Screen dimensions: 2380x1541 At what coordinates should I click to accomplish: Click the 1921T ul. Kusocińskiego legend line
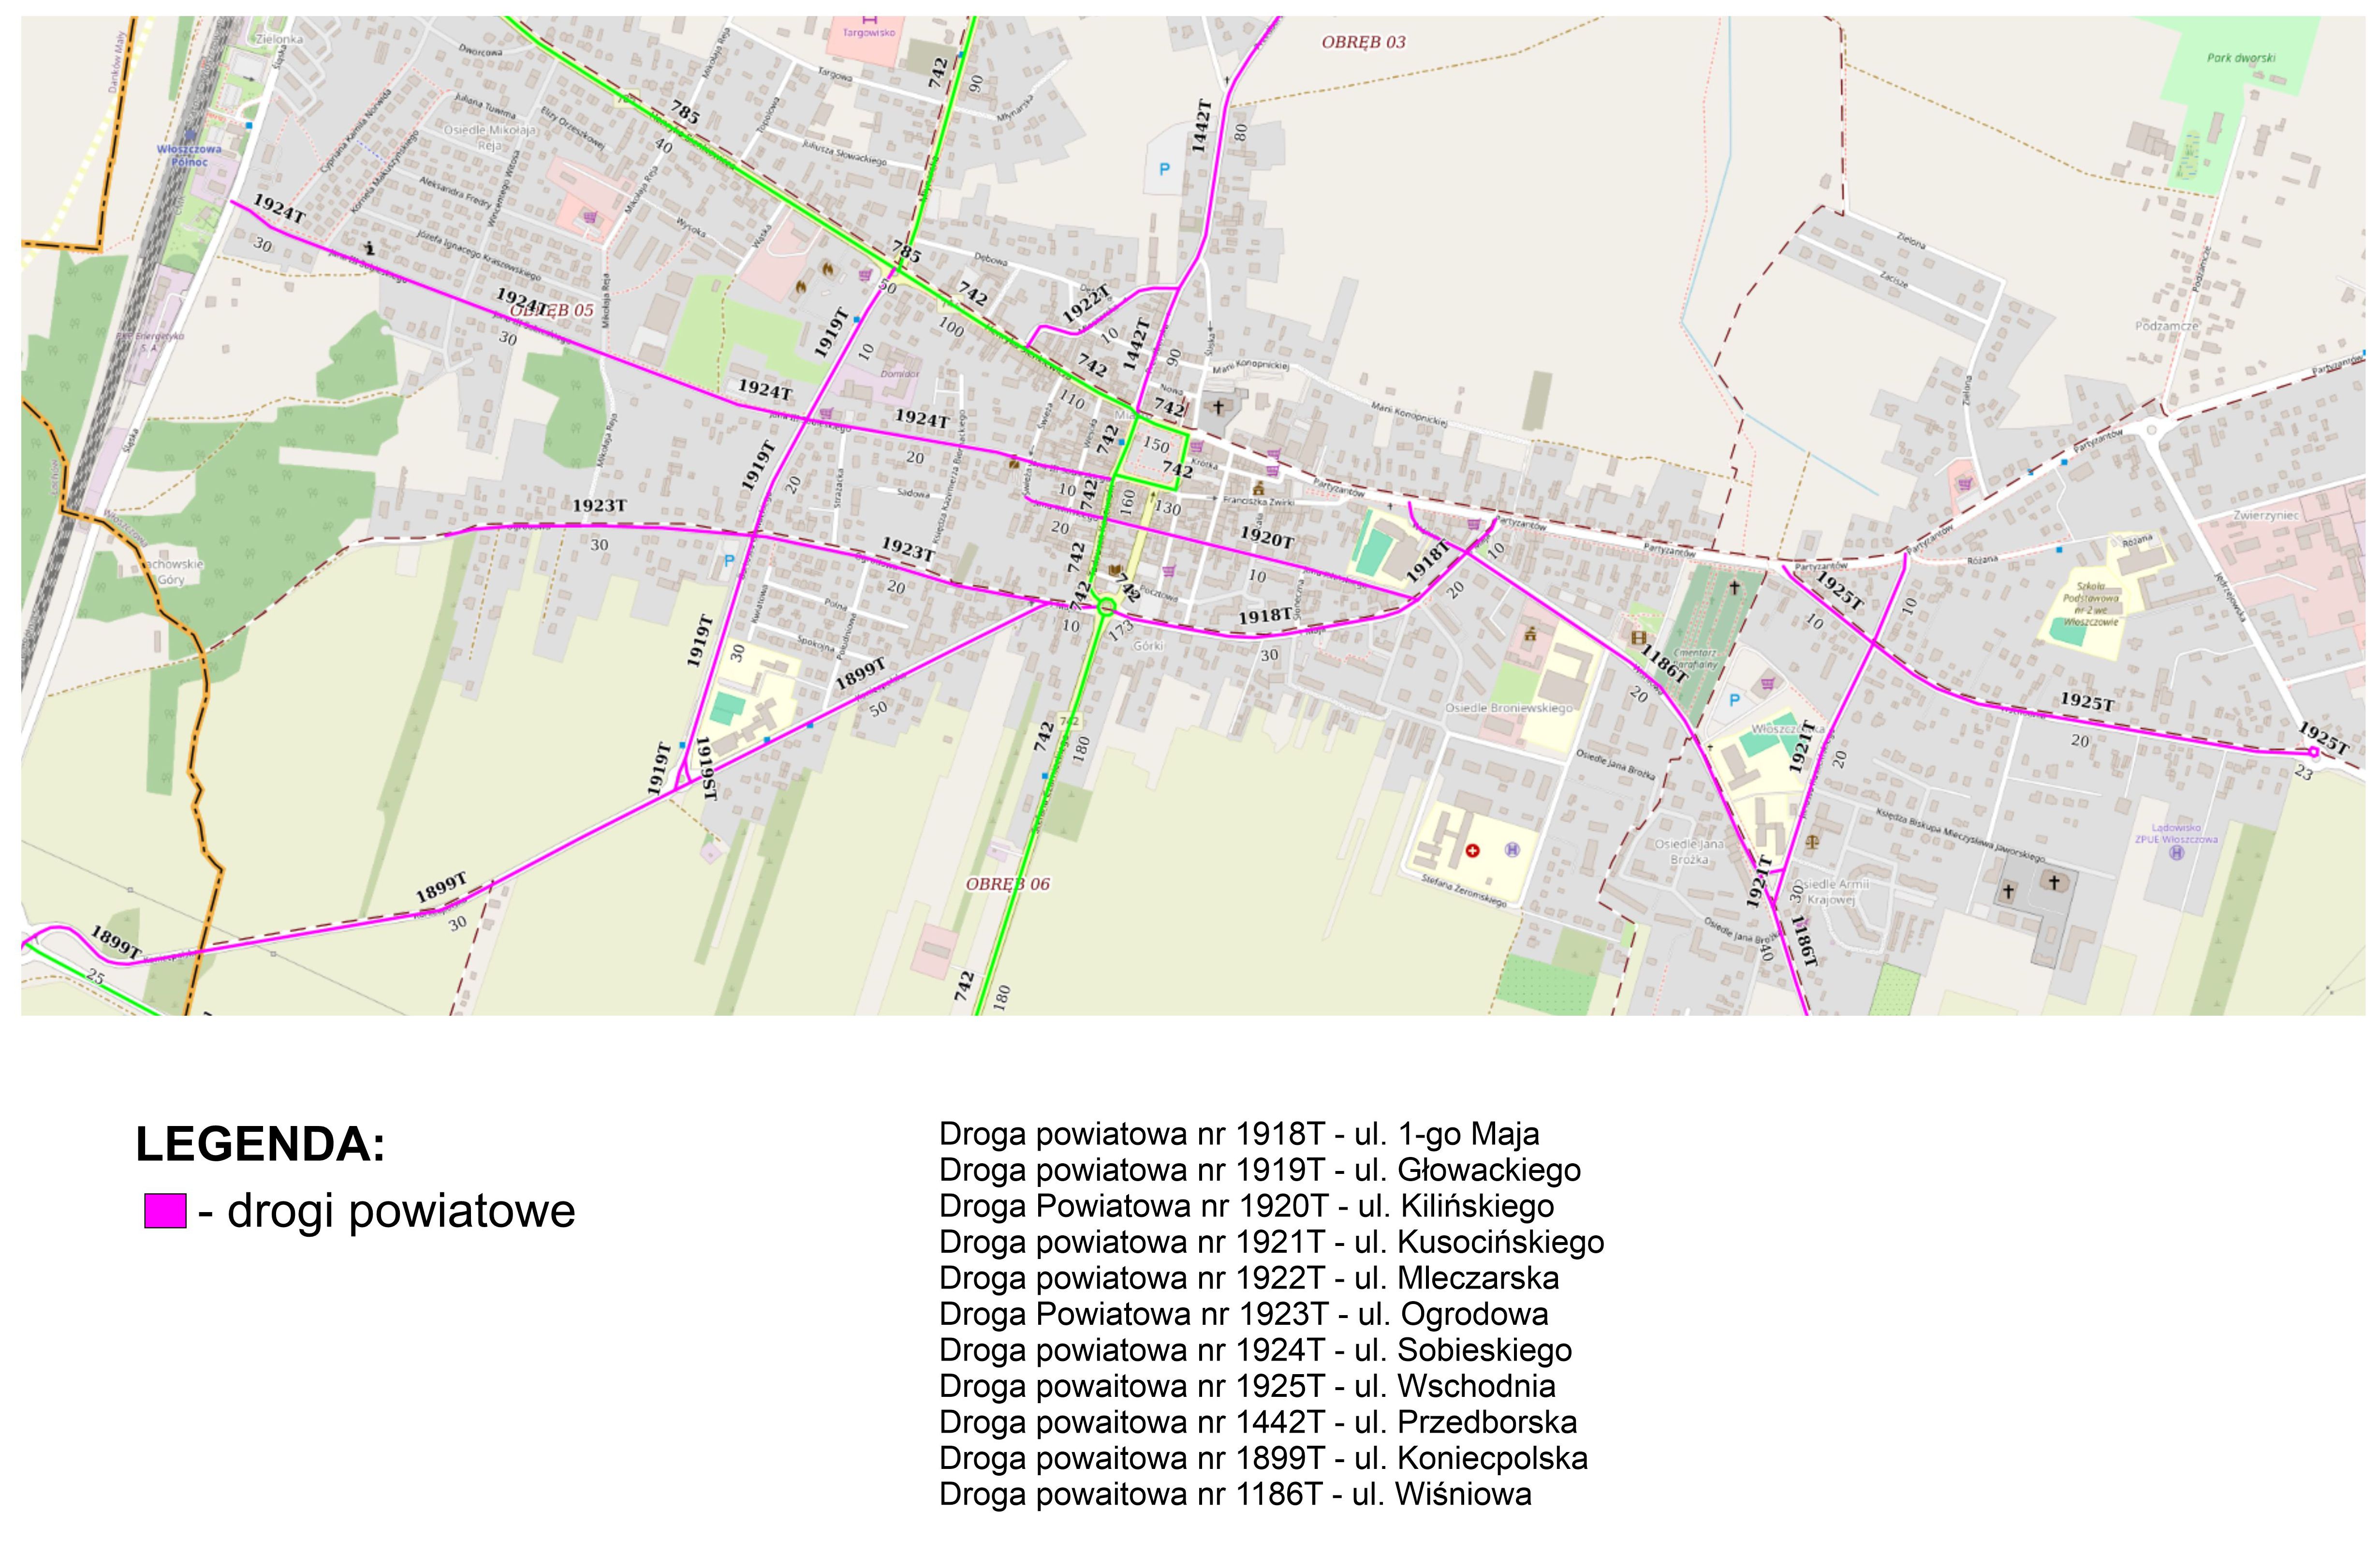[1272, 1242]
